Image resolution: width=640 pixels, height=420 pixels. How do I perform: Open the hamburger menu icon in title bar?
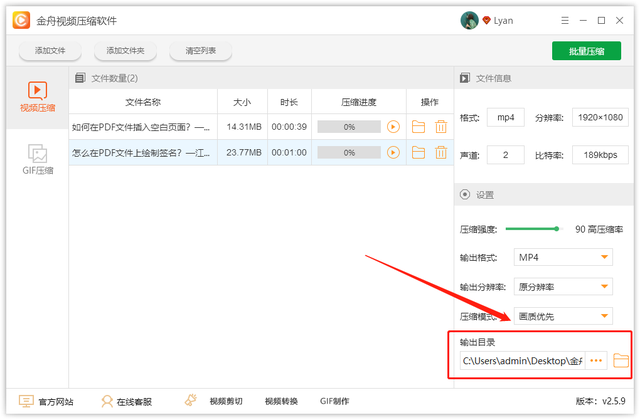click(564, 20)
